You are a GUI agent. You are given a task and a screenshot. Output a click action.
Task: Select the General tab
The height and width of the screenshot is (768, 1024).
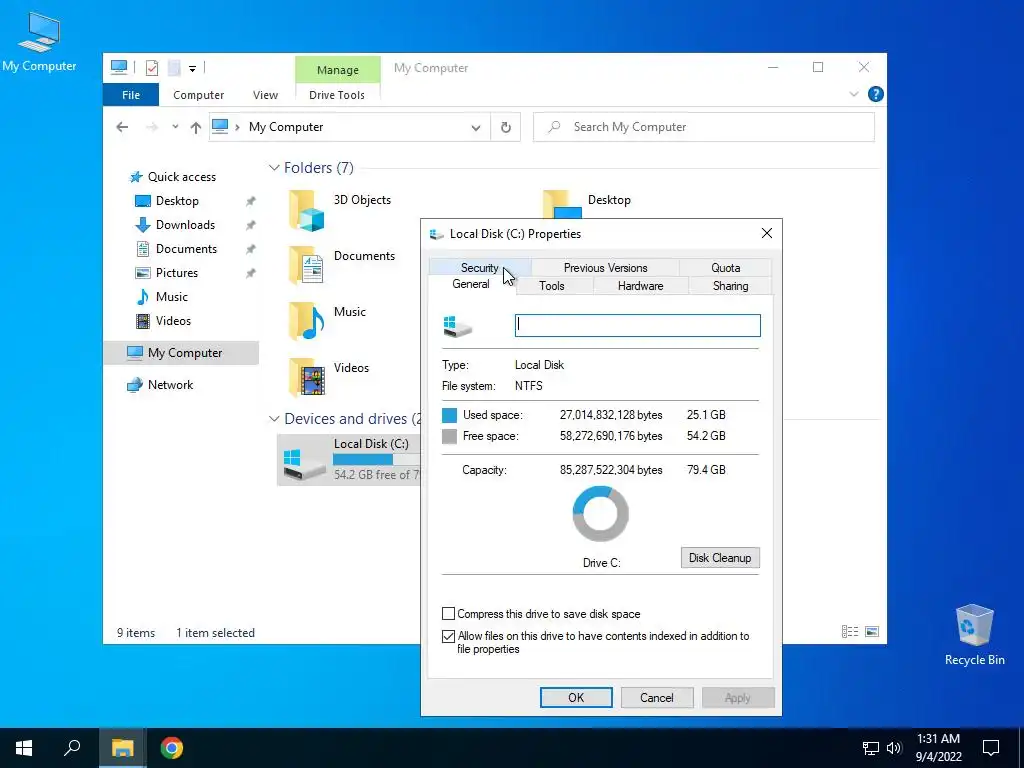(471, 284)
